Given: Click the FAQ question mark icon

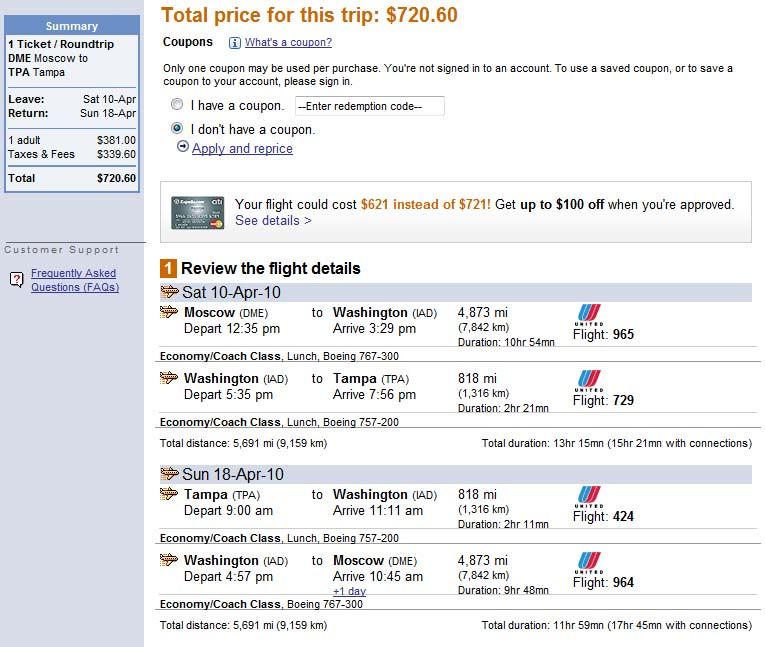Looking at the screenshot, I should click(x=17, y=280).
